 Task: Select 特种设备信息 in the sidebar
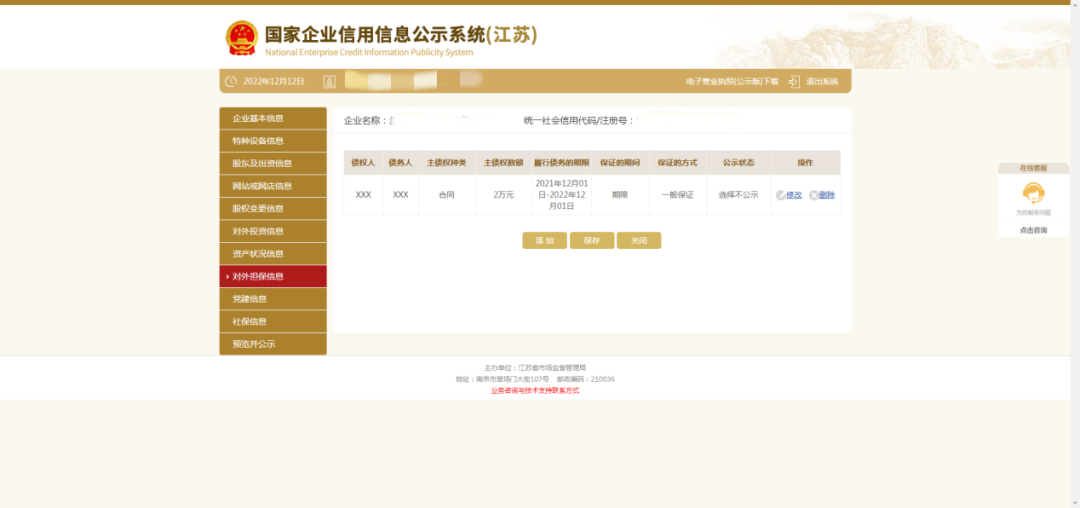coord(272,141)
